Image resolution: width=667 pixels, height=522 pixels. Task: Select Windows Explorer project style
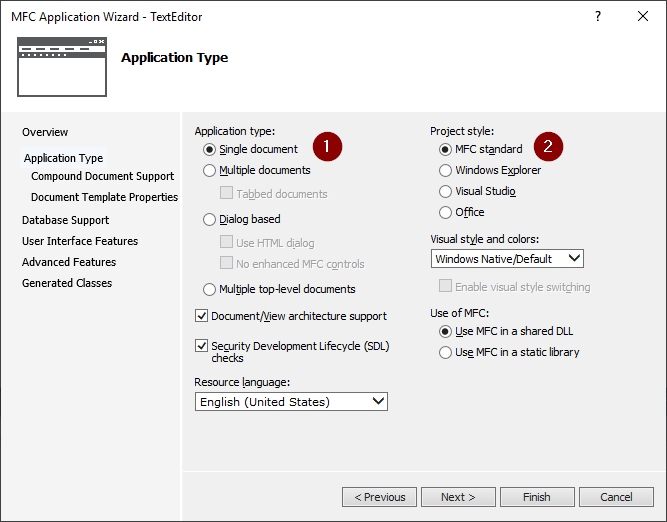[446, 171]
